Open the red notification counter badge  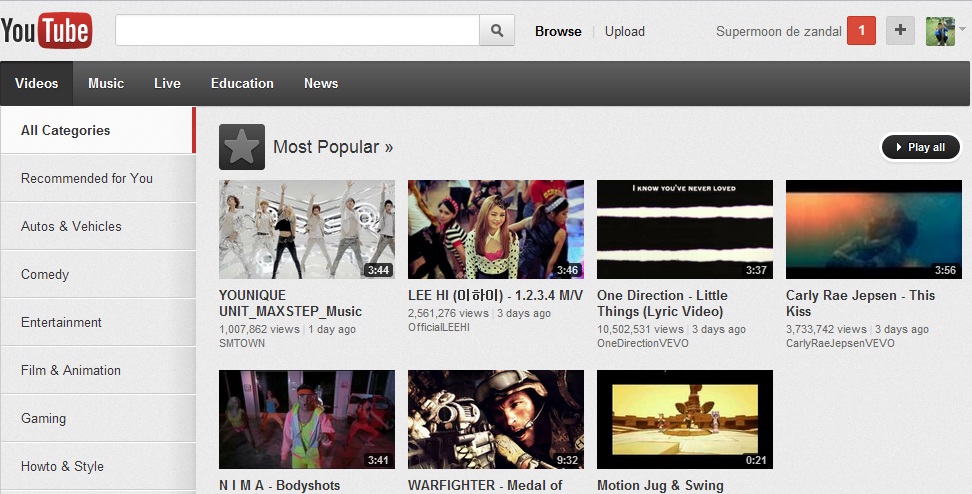pyautogui.click(x=861, y=30)
